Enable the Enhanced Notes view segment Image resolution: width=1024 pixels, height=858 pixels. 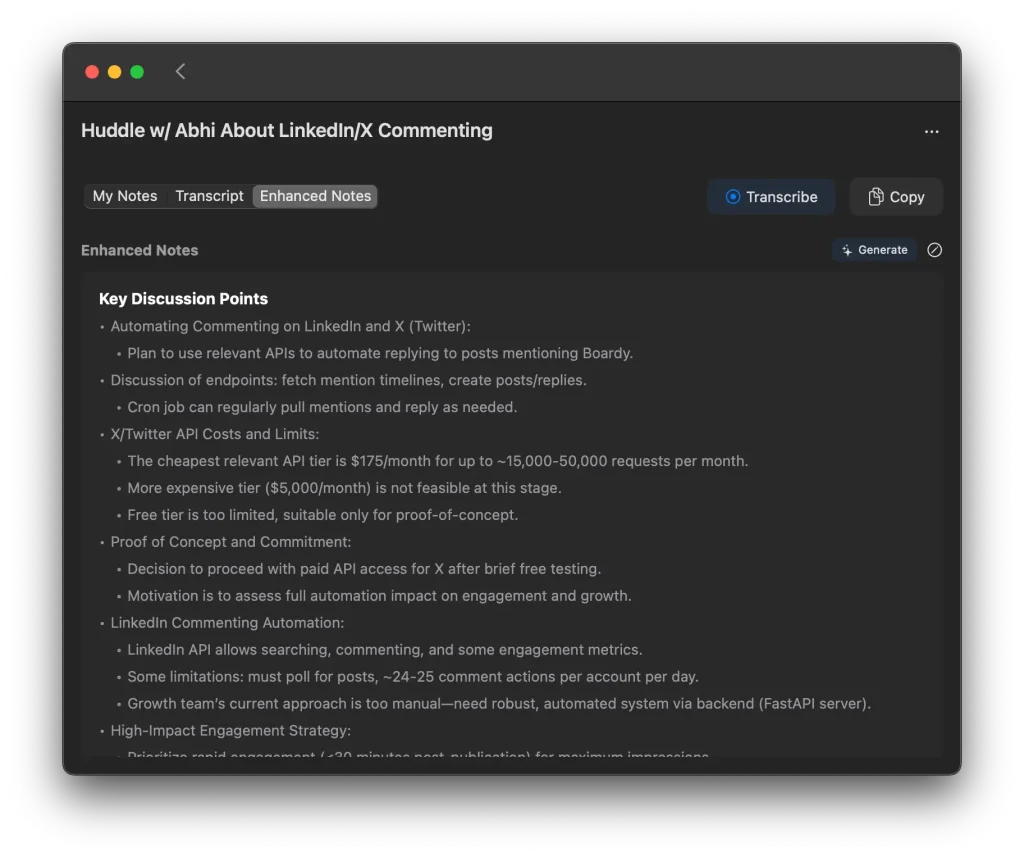pyautogui.click(x=315, y=196)
